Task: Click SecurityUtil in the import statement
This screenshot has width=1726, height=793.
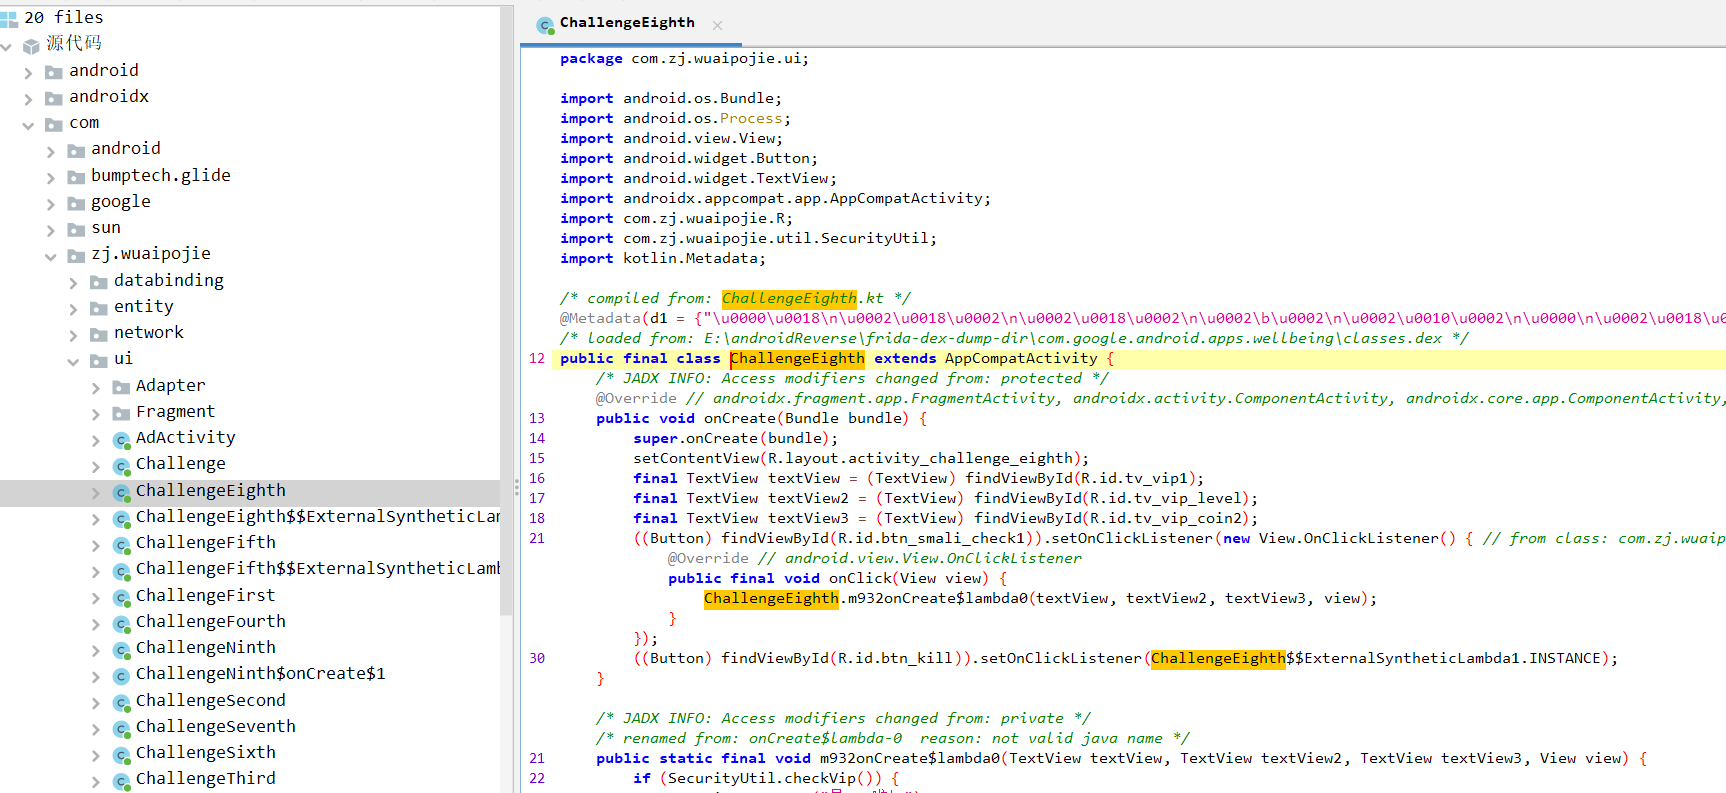Action: [874, 238]
